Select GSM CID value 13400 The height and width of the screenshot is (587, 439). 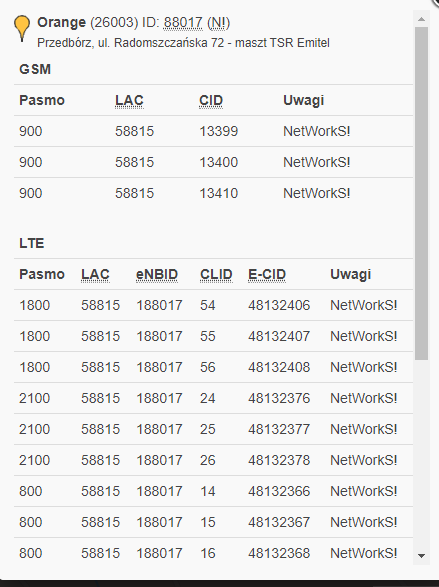(x=219, y=162)
